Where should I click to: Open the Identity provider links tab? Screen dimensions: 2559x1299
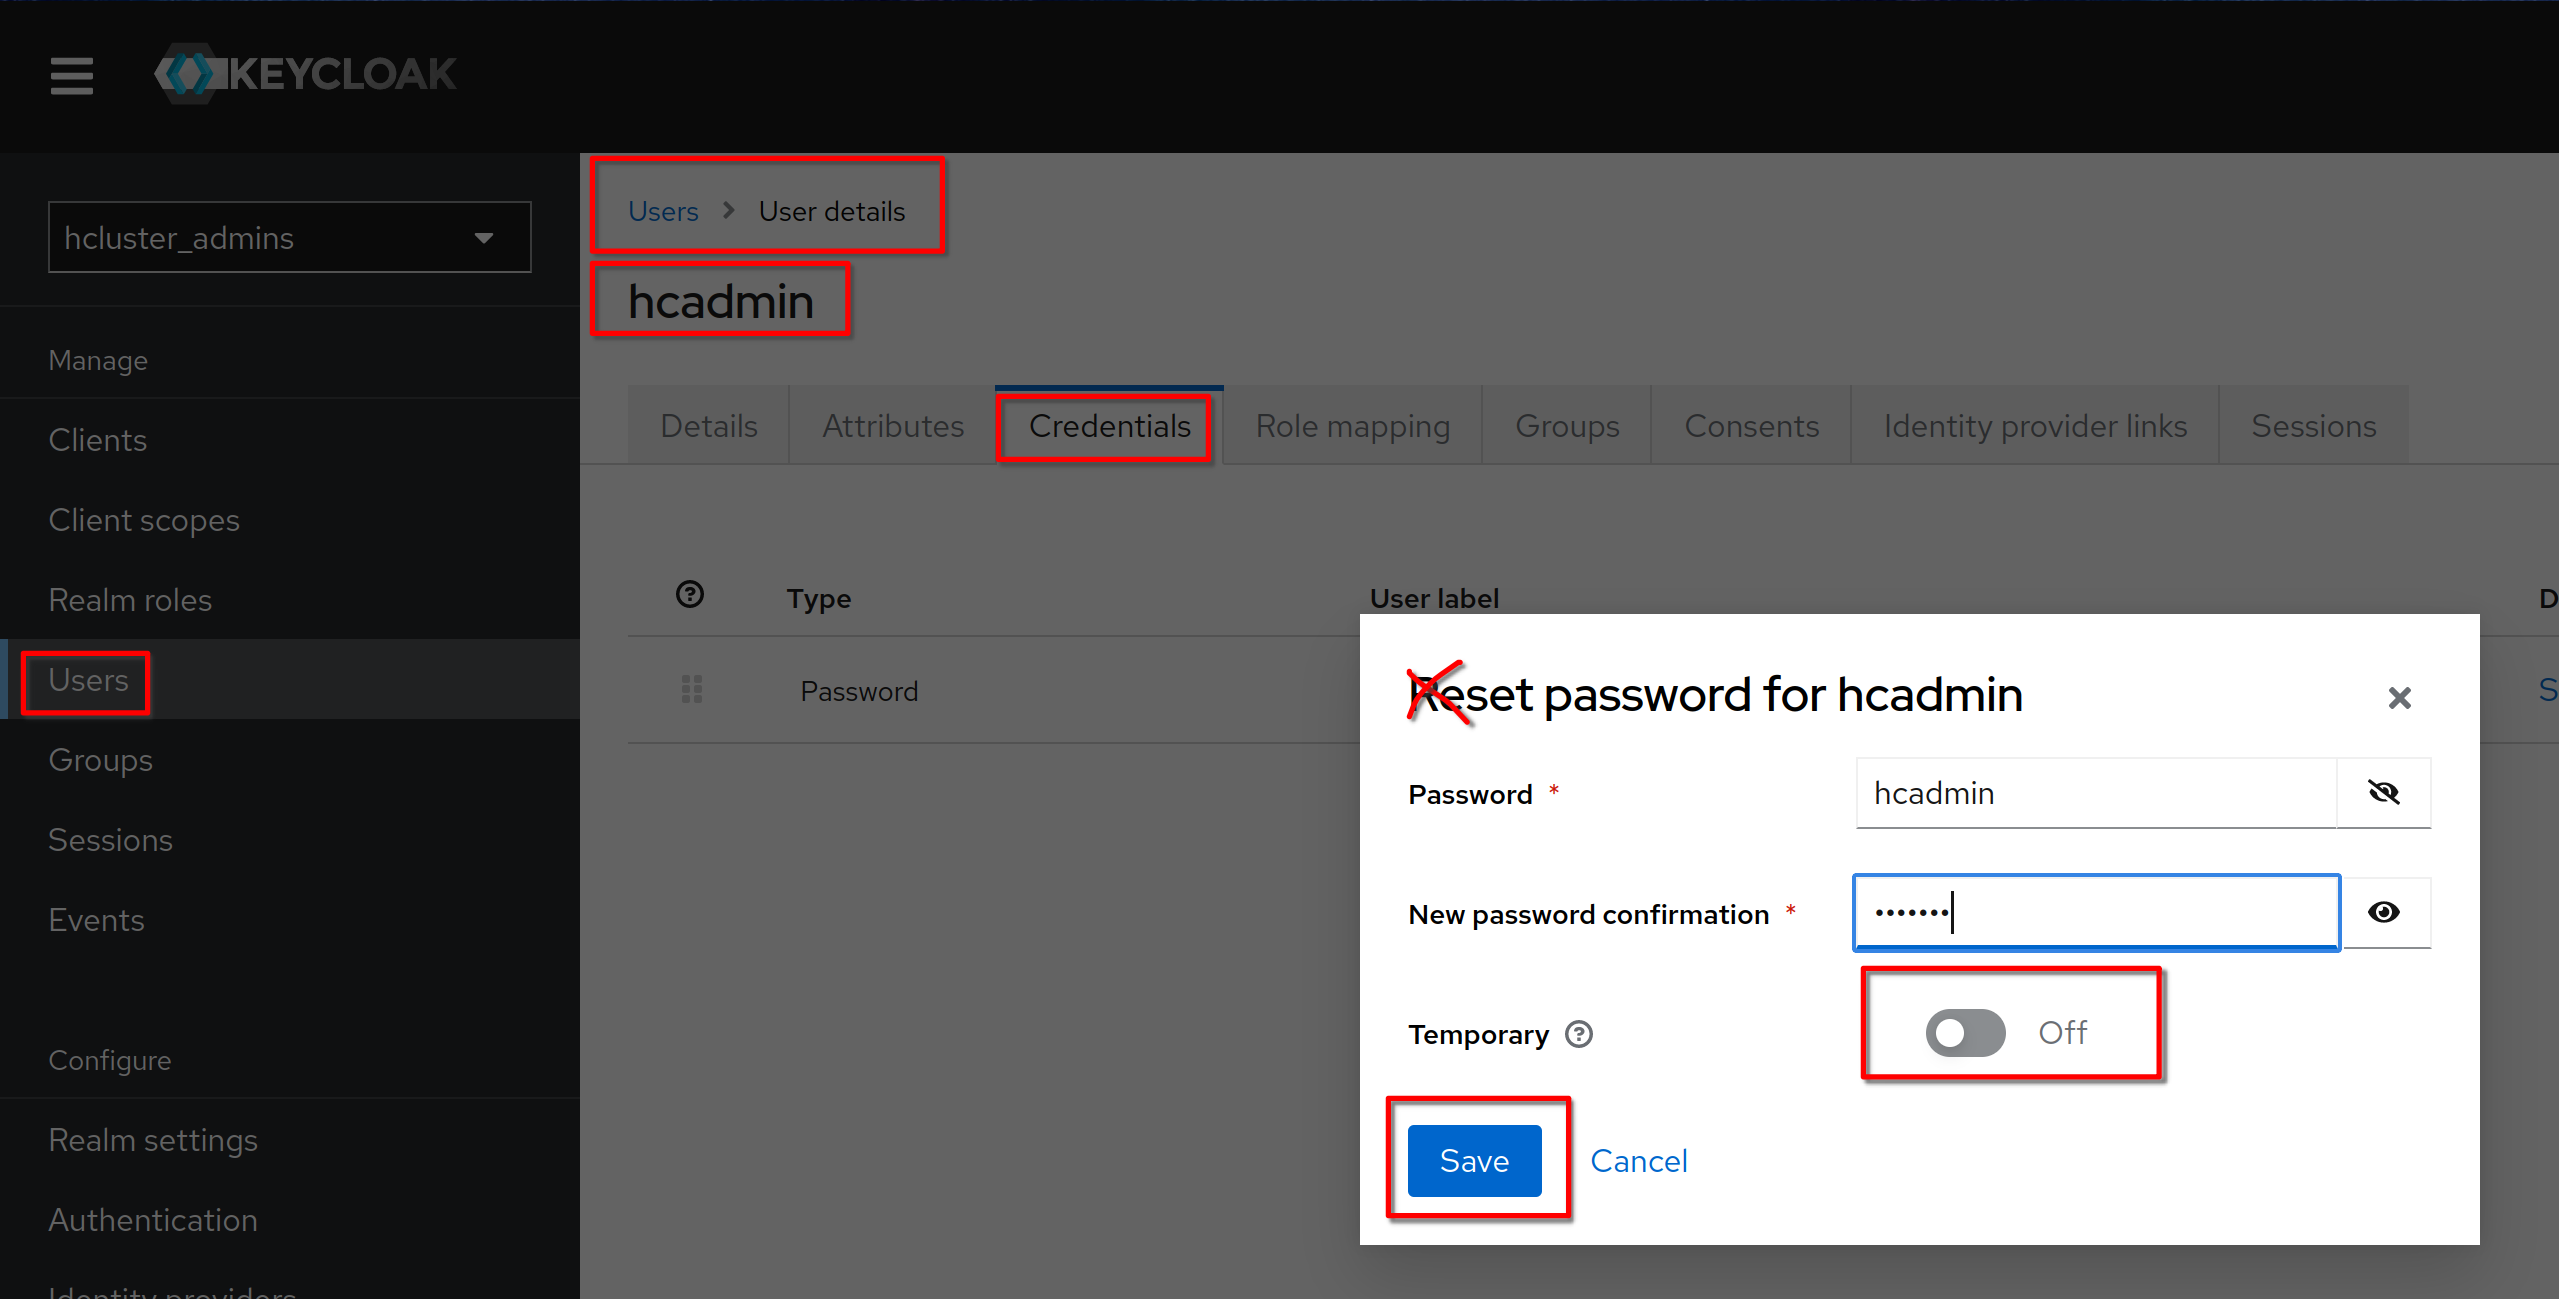point(2034,426)
